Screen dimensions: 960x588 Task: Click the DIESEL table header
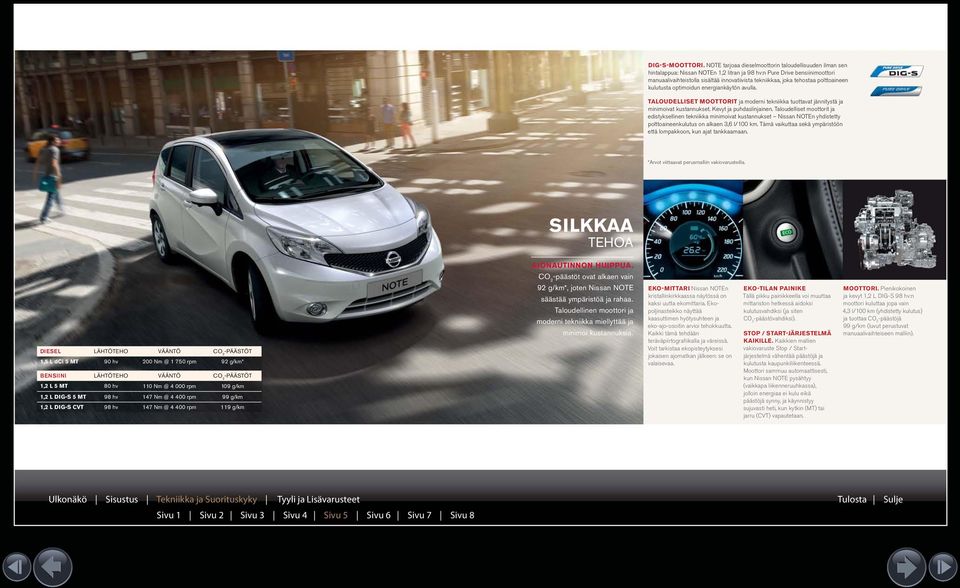tap(50, 352)
